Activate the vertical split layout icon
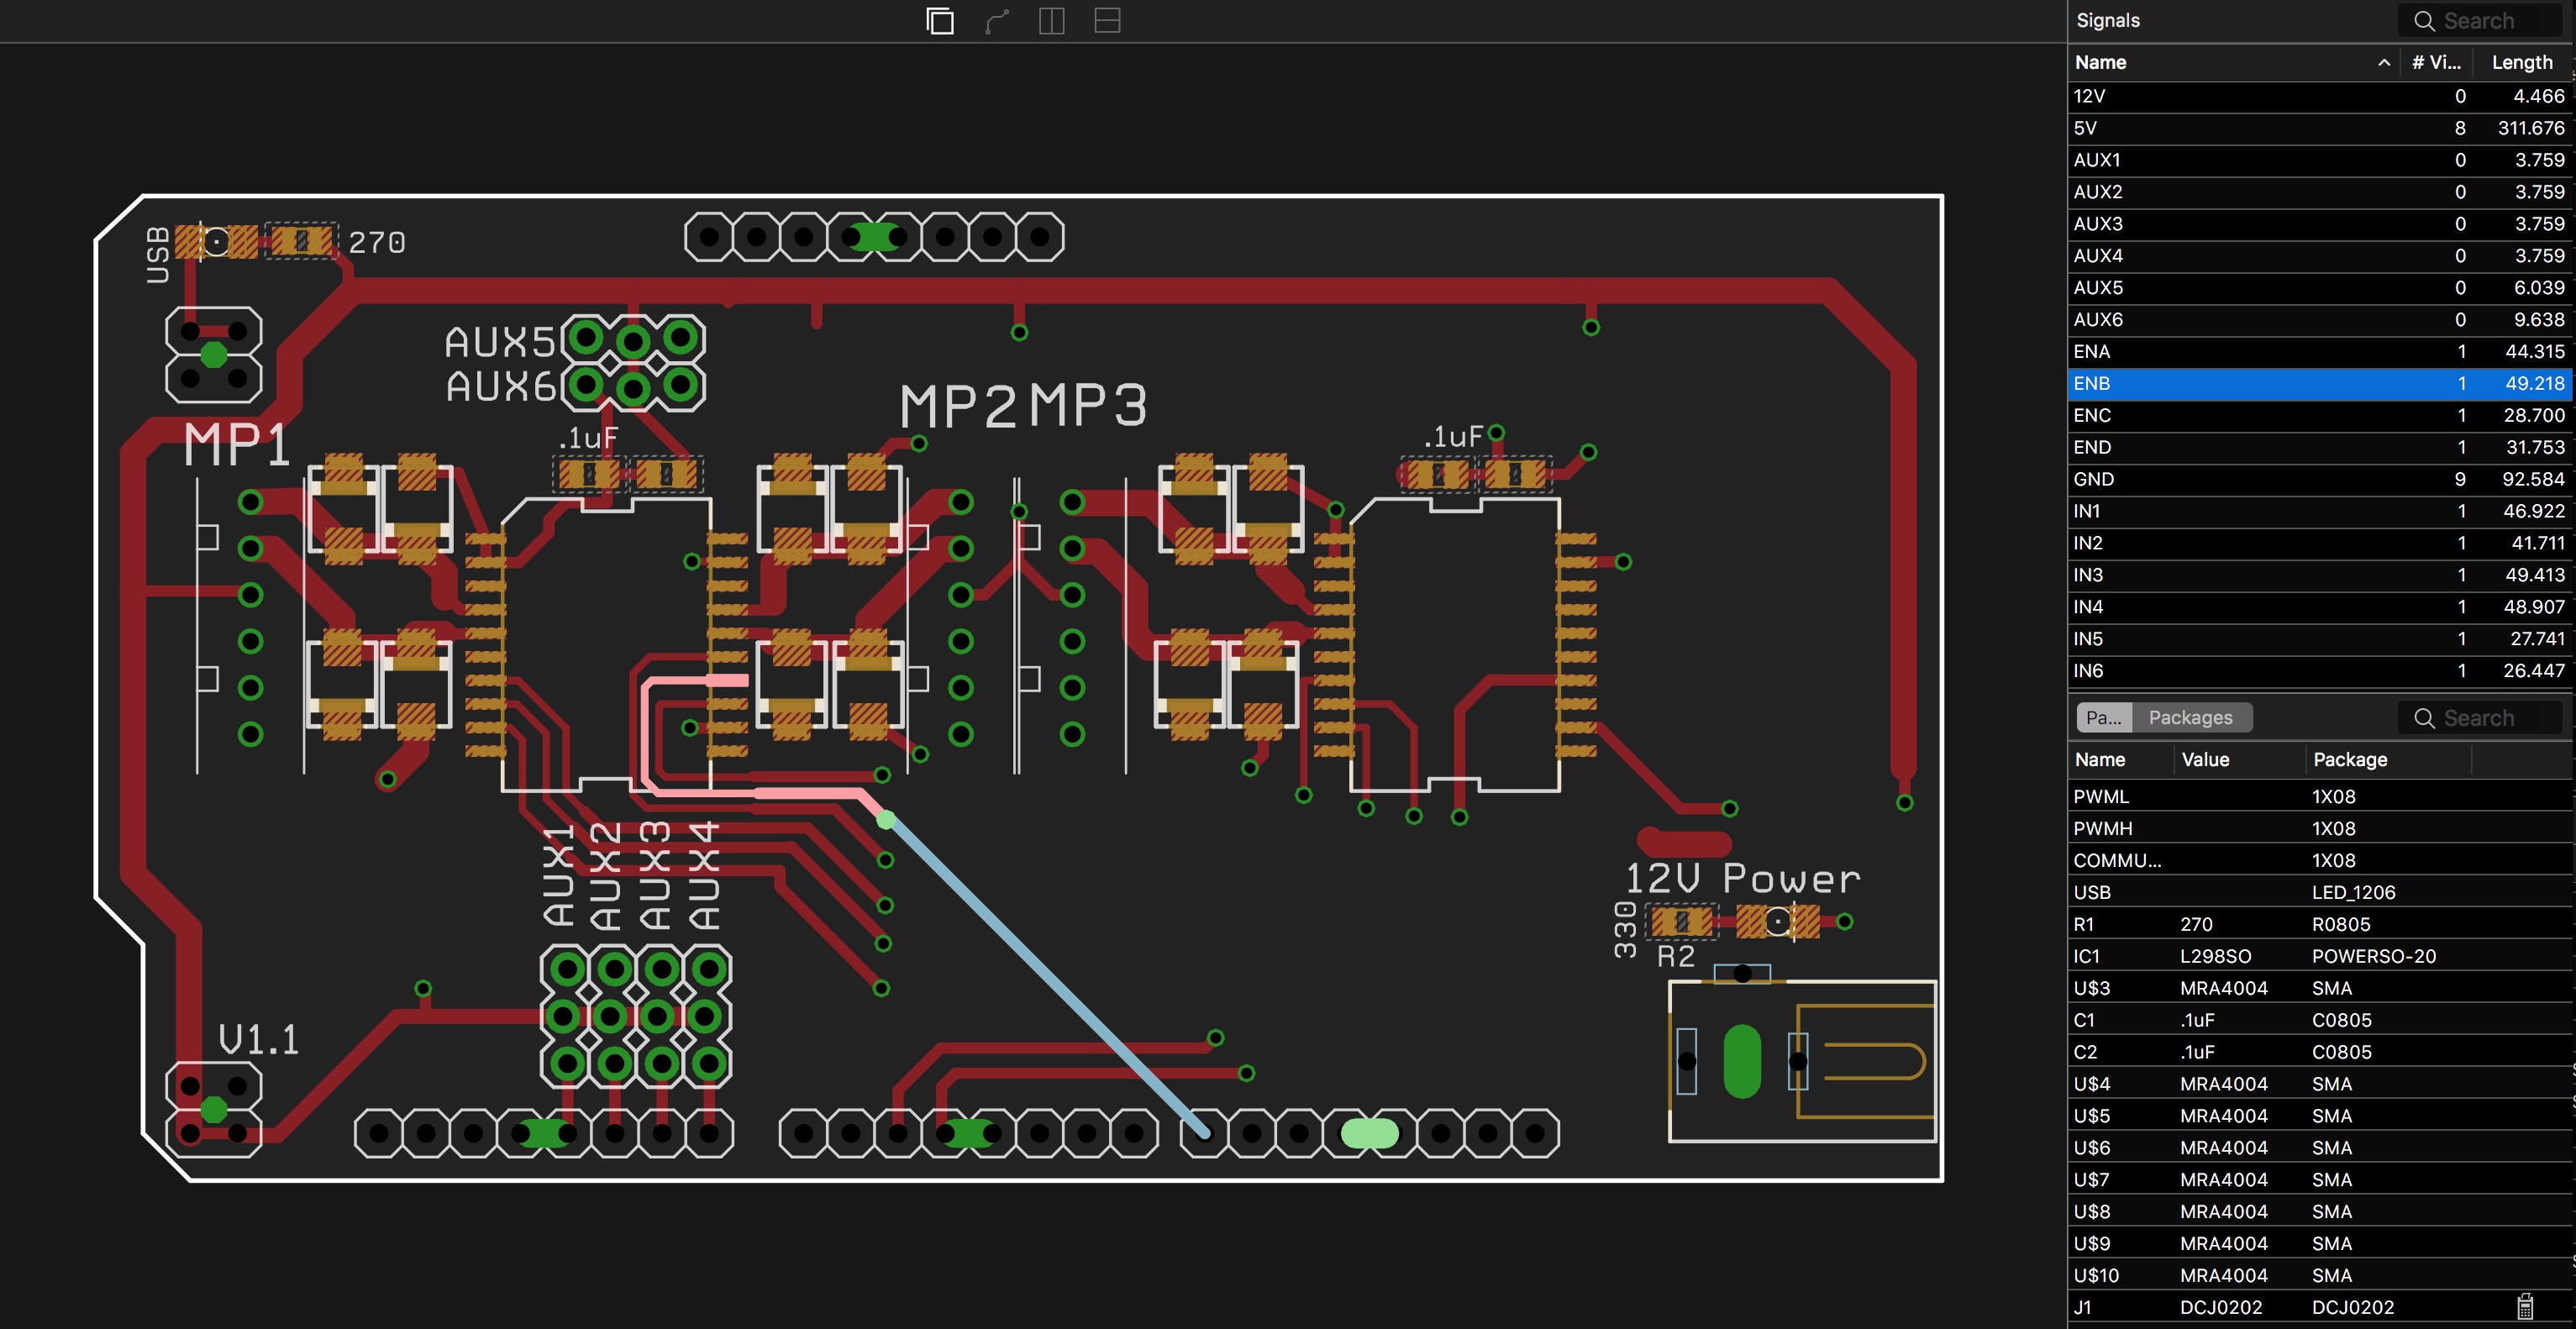 (x=1052, y=20)
